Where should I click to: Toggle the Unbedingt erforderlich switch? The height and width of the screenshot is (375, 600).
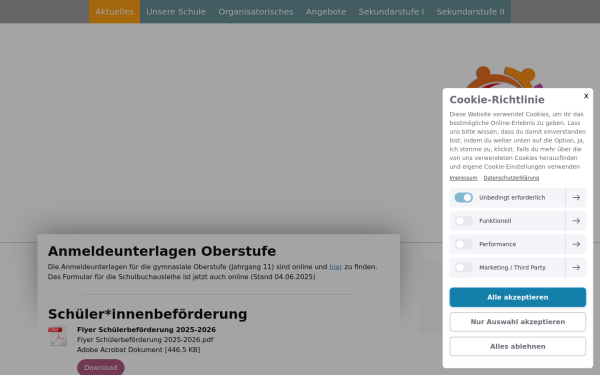(x=463, y=197)
